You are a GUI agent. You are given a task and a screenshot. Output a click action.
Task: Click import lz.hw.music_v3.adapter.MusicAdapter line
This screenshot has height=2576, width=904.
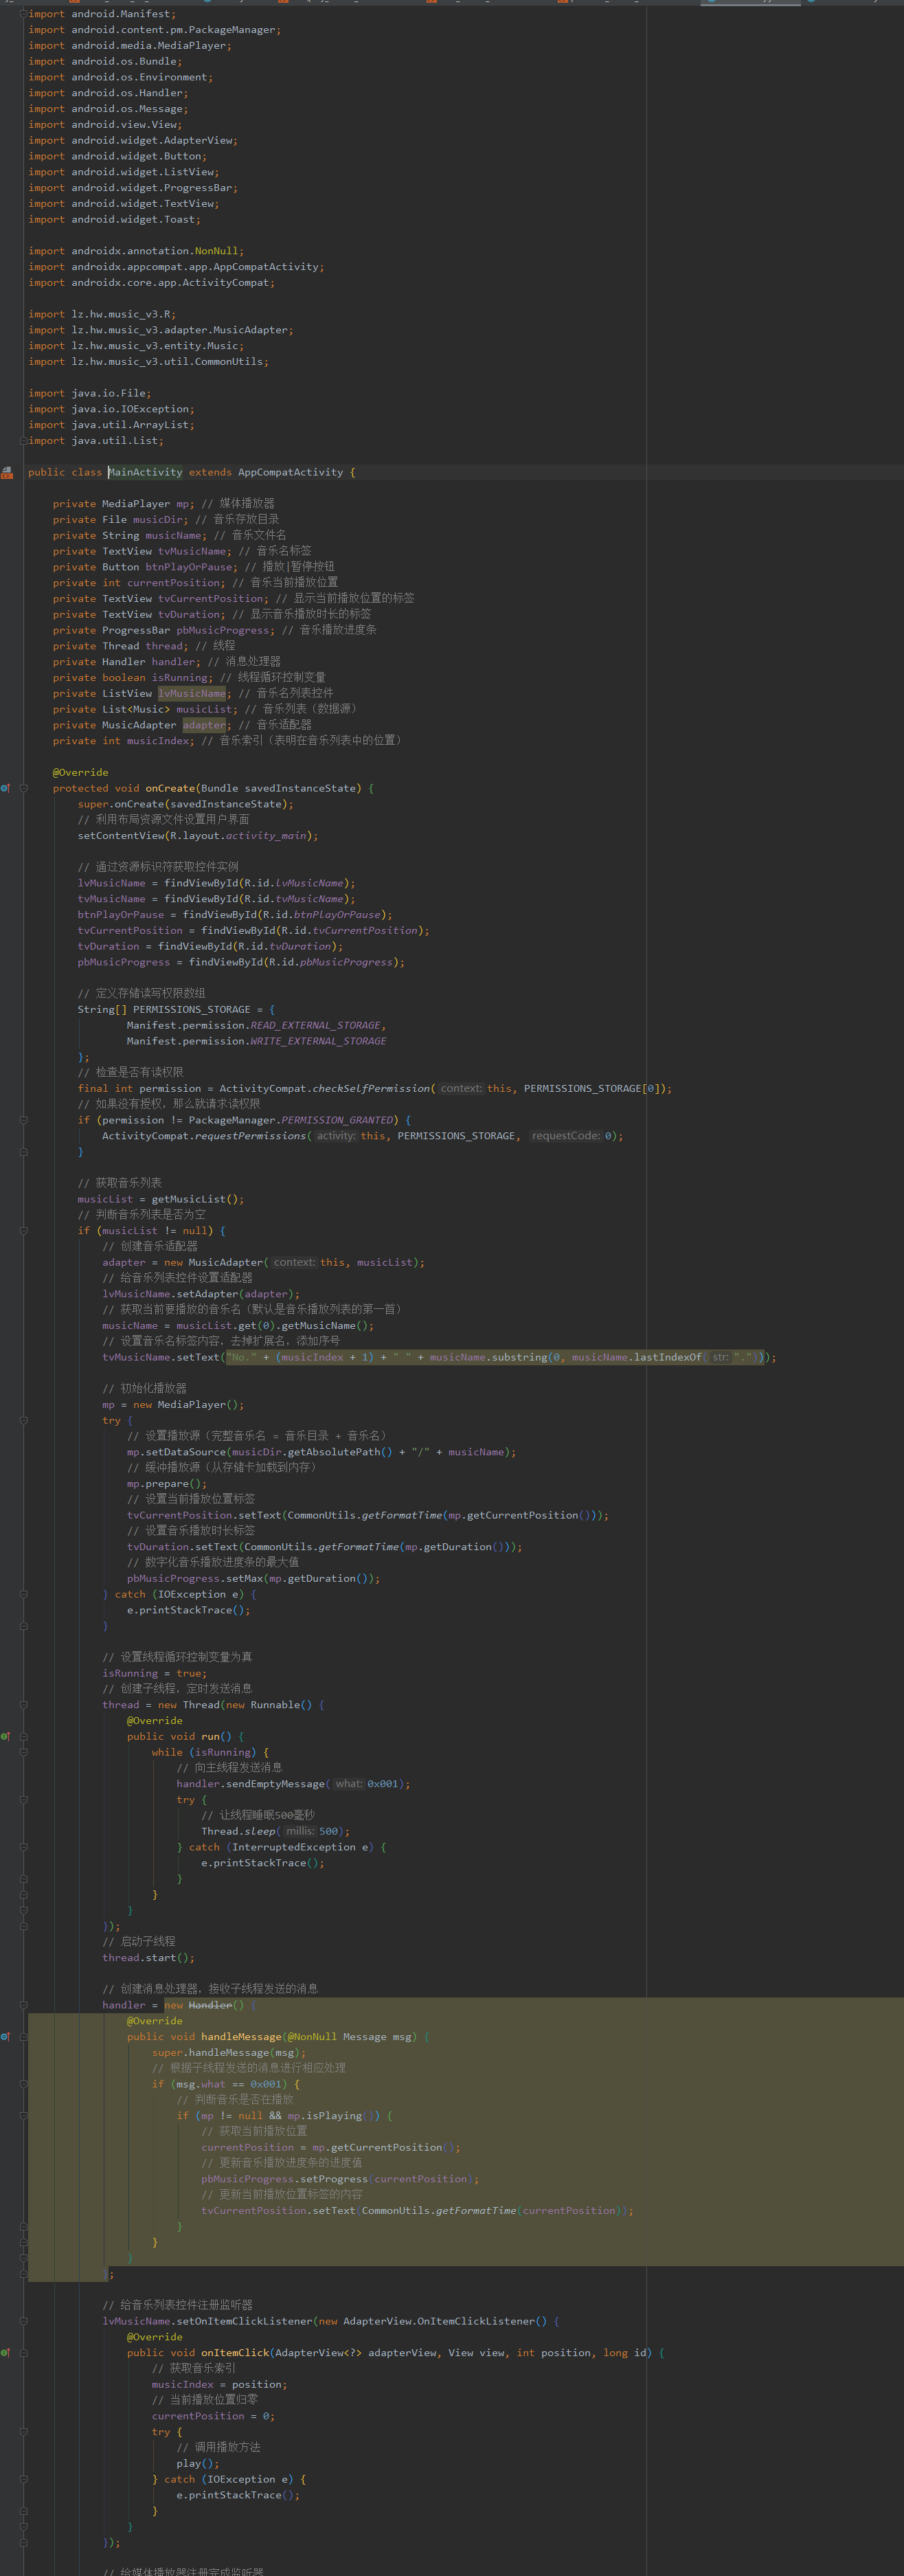tap(161, 330)
